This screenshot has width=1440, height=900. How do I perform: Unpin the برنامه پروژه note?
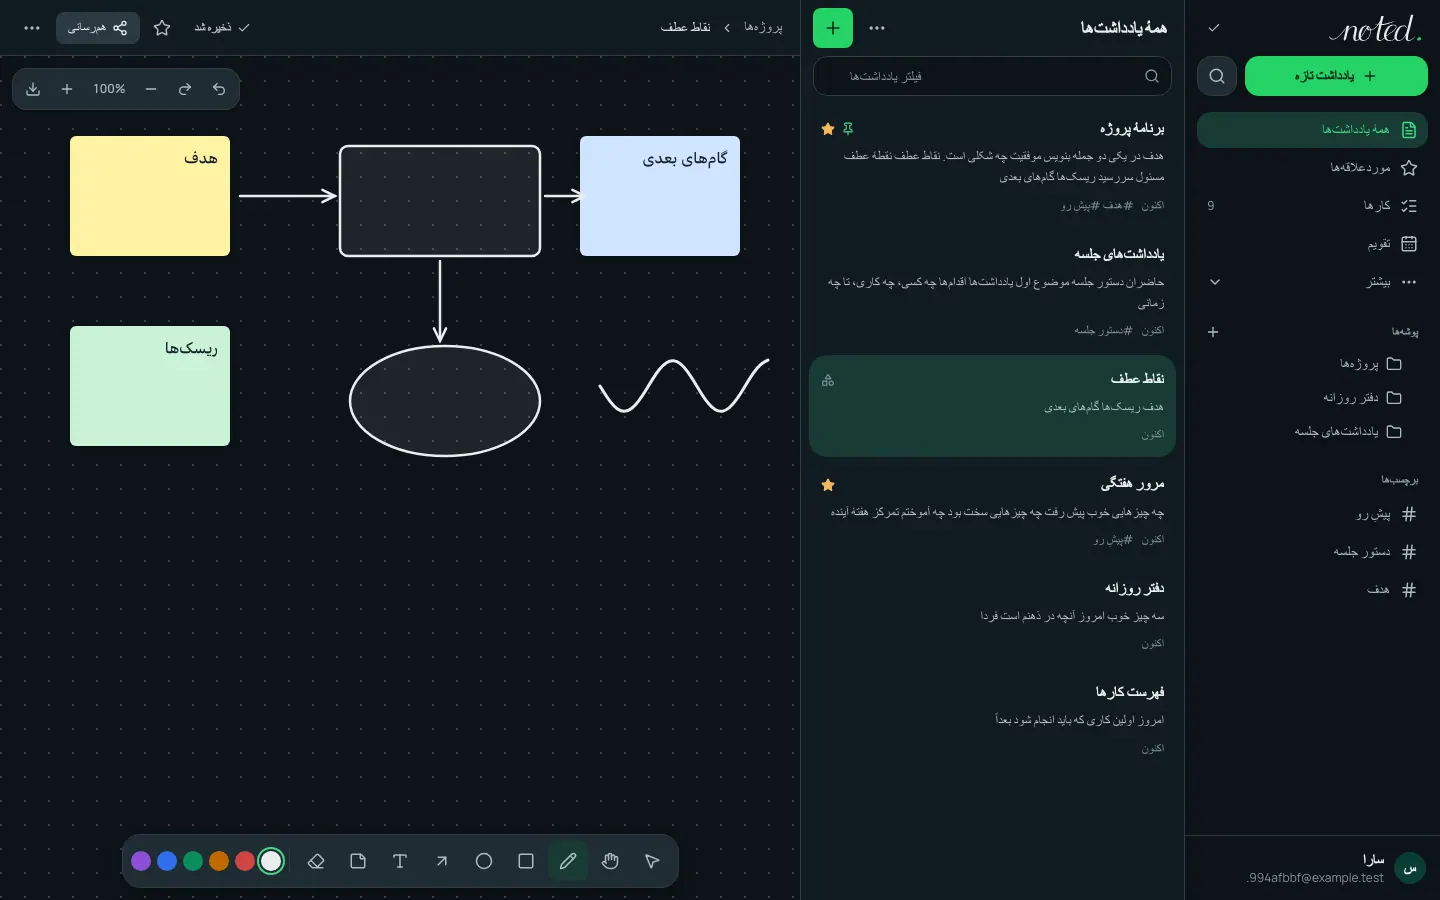tap(848, 129)
